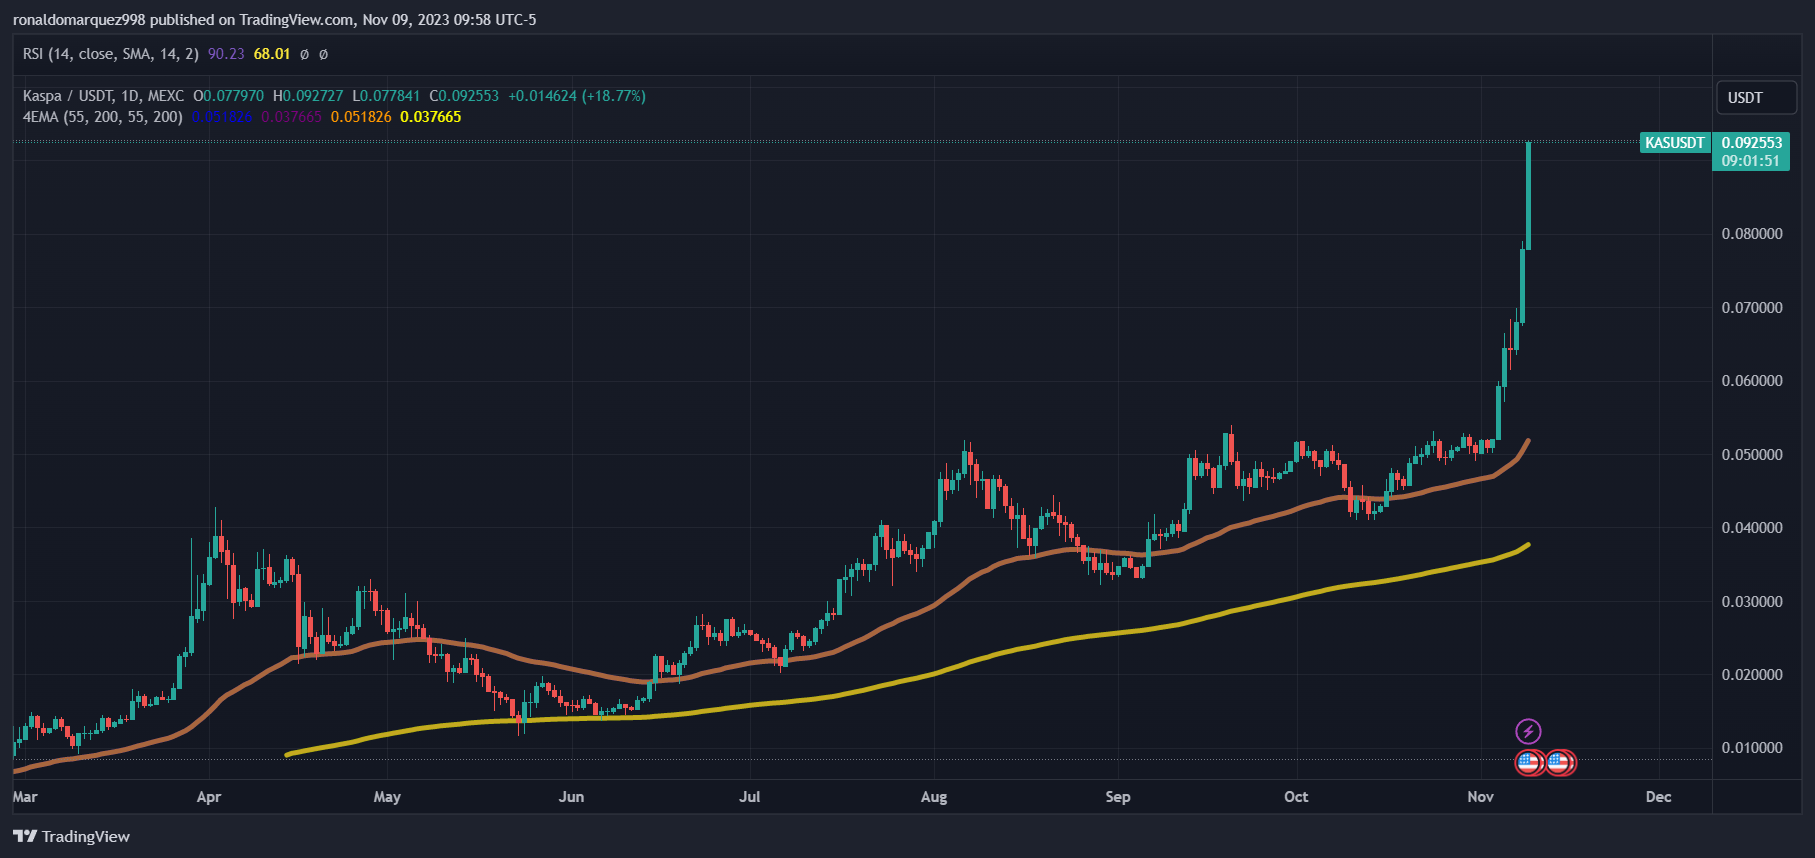Click the published-by header text at top
Viewport: 1815px width, 858px height.
pyautogui.click(x=274, y=20)
